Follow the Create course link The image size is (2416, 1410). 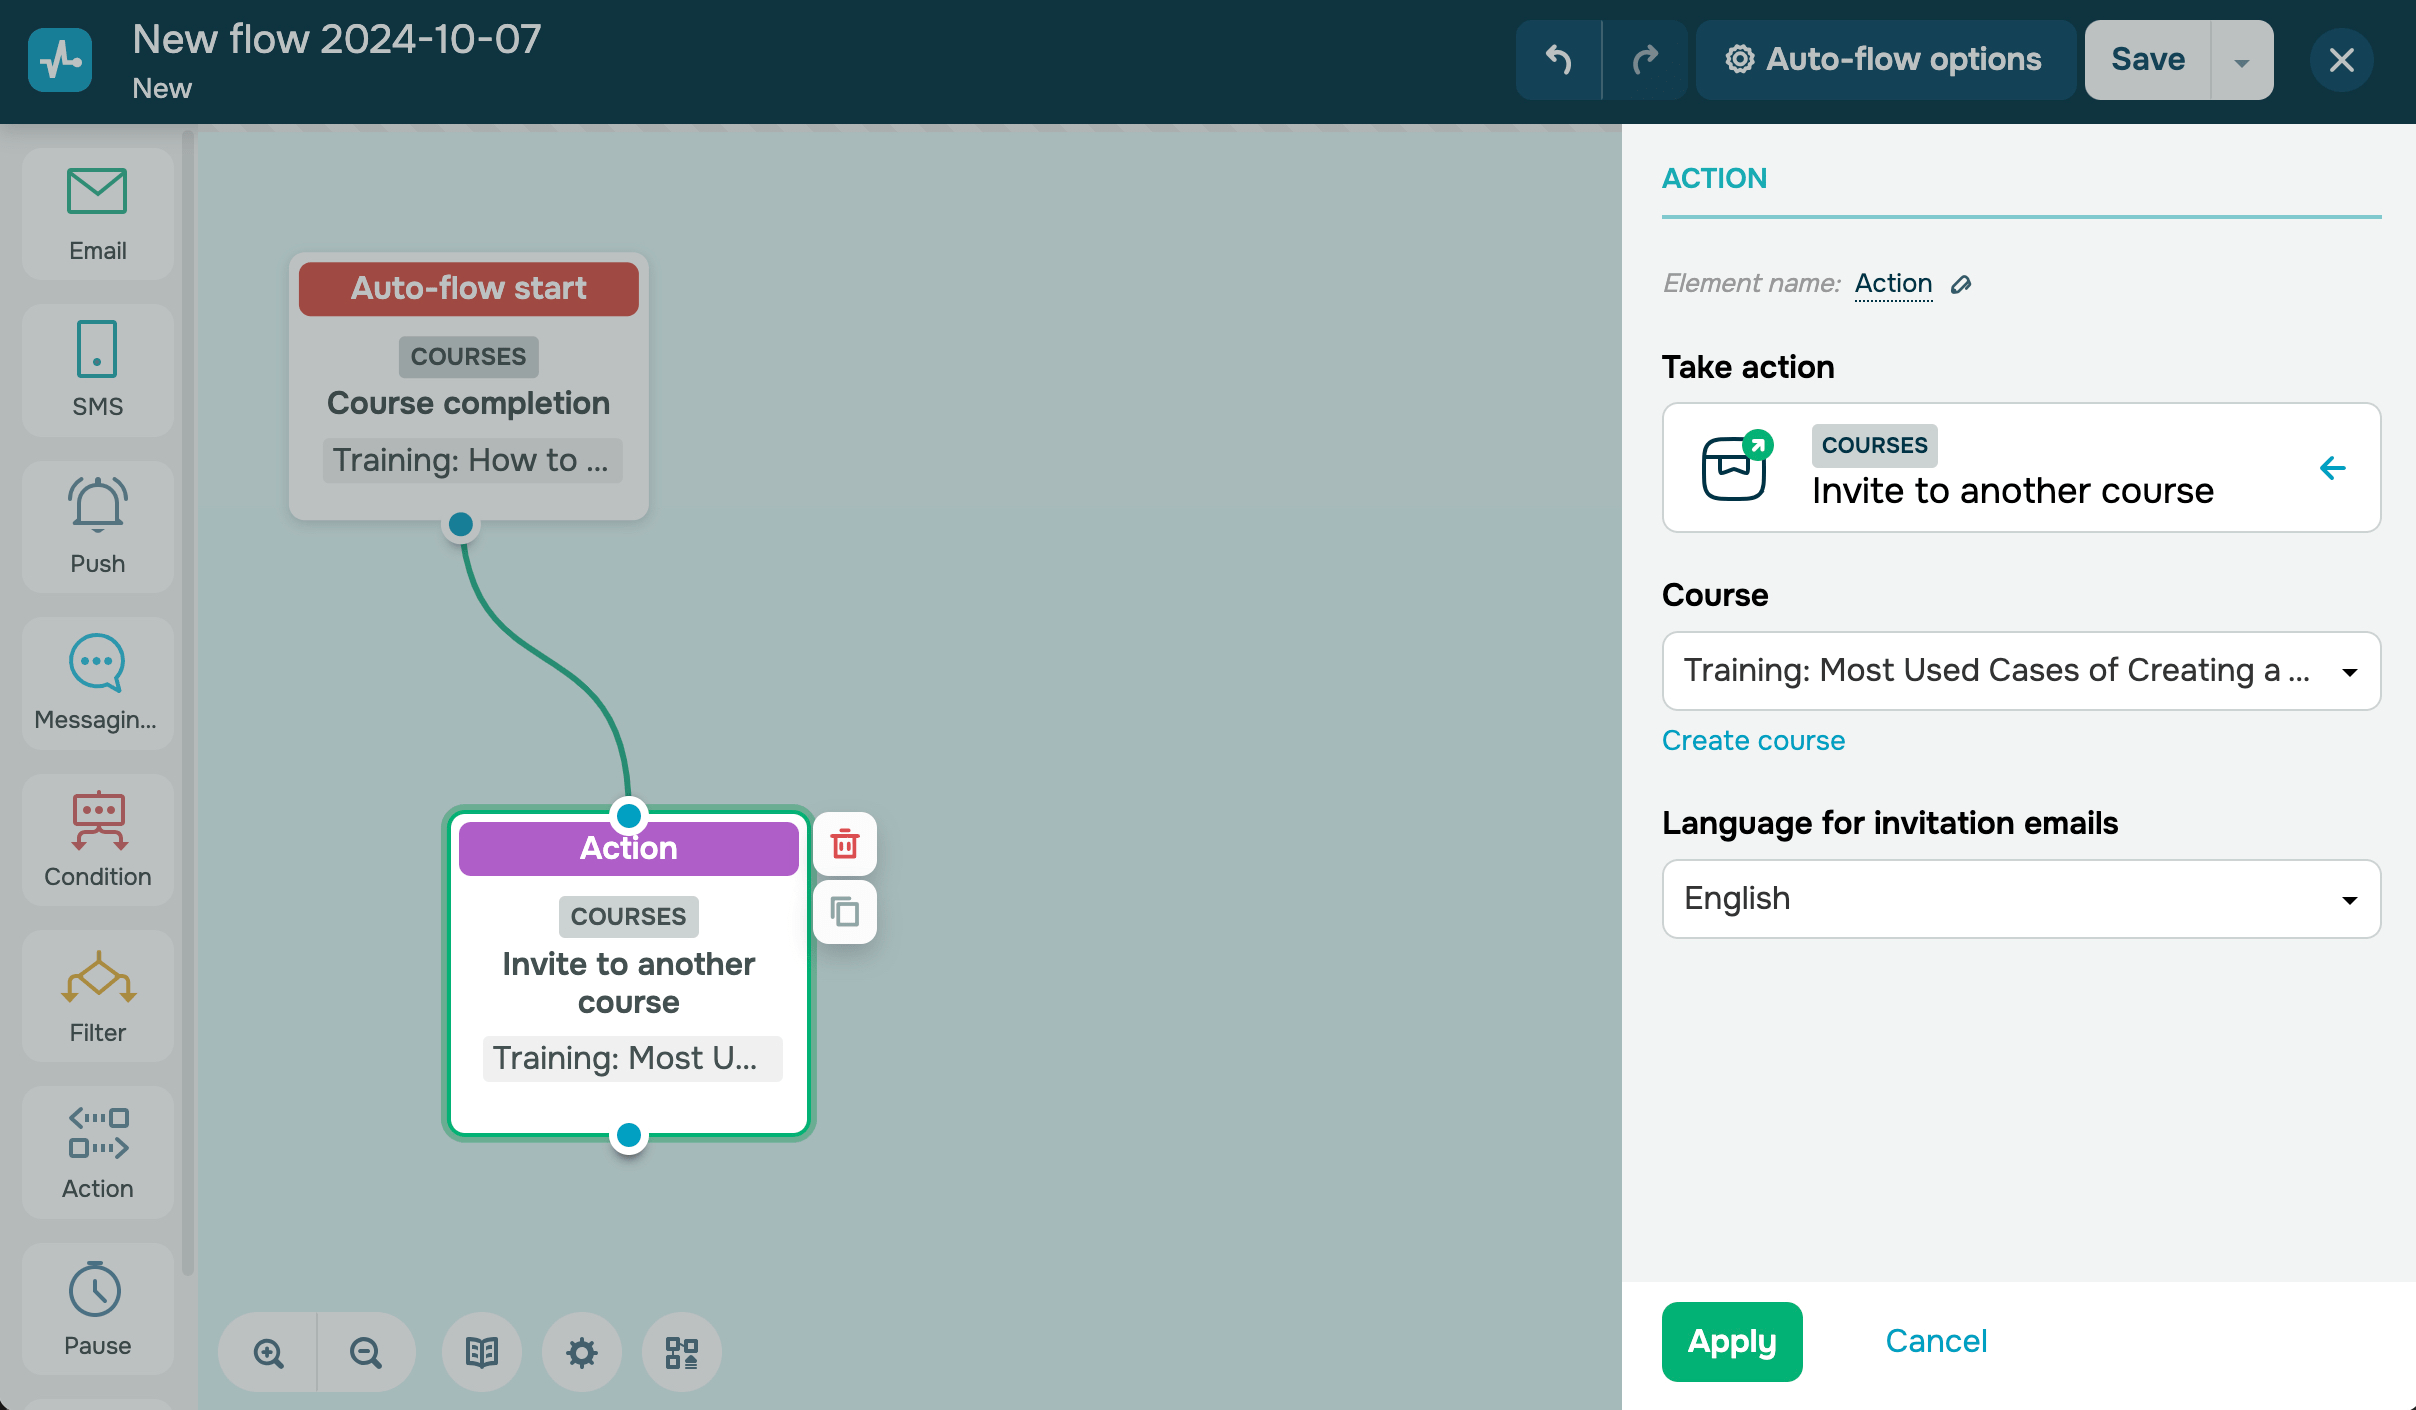tap(1753, 741)
